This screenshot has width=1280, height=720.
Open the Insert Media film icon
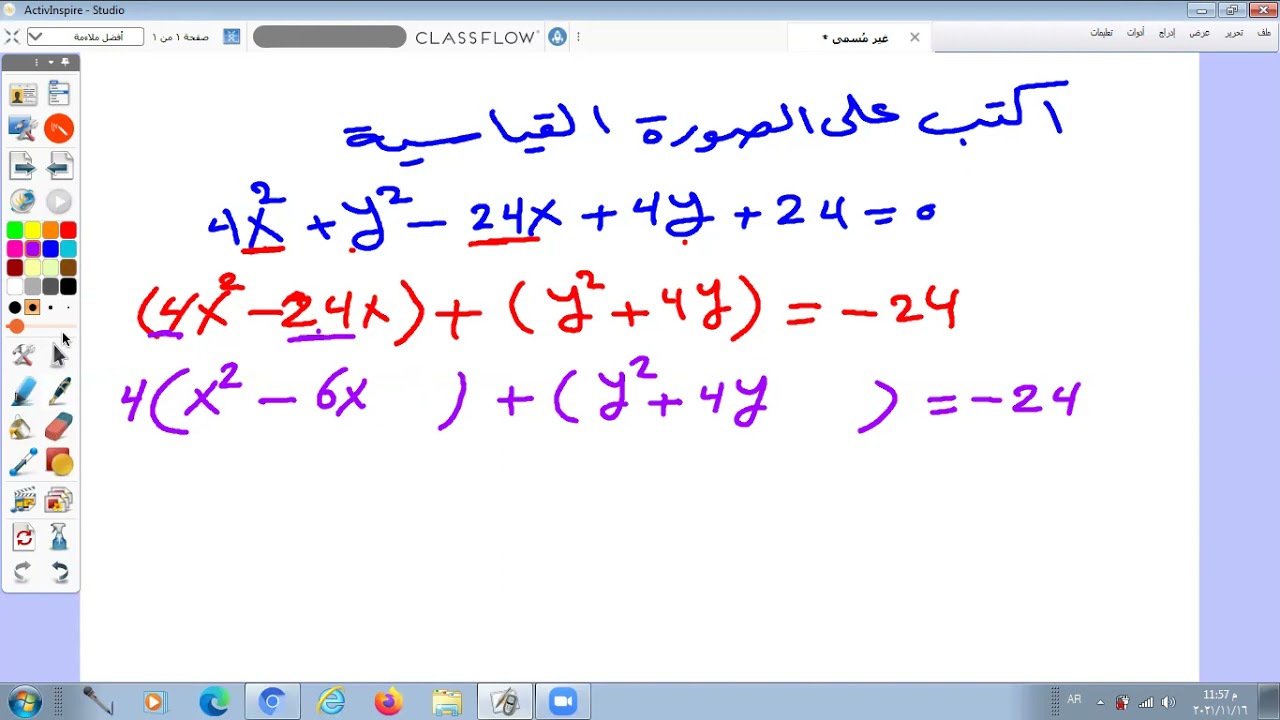23,500
